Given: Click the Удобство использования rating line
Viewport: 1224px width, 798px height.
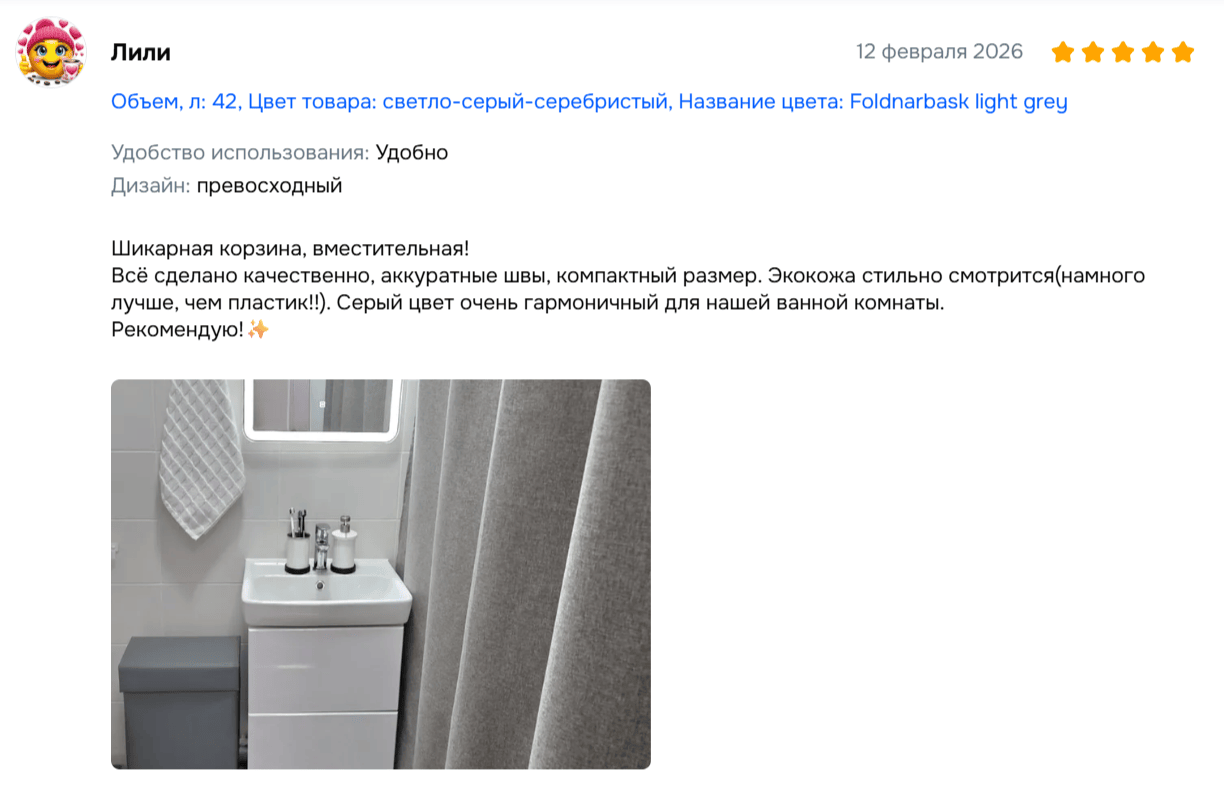Looking at the screenshot, I should click(279, 153).
